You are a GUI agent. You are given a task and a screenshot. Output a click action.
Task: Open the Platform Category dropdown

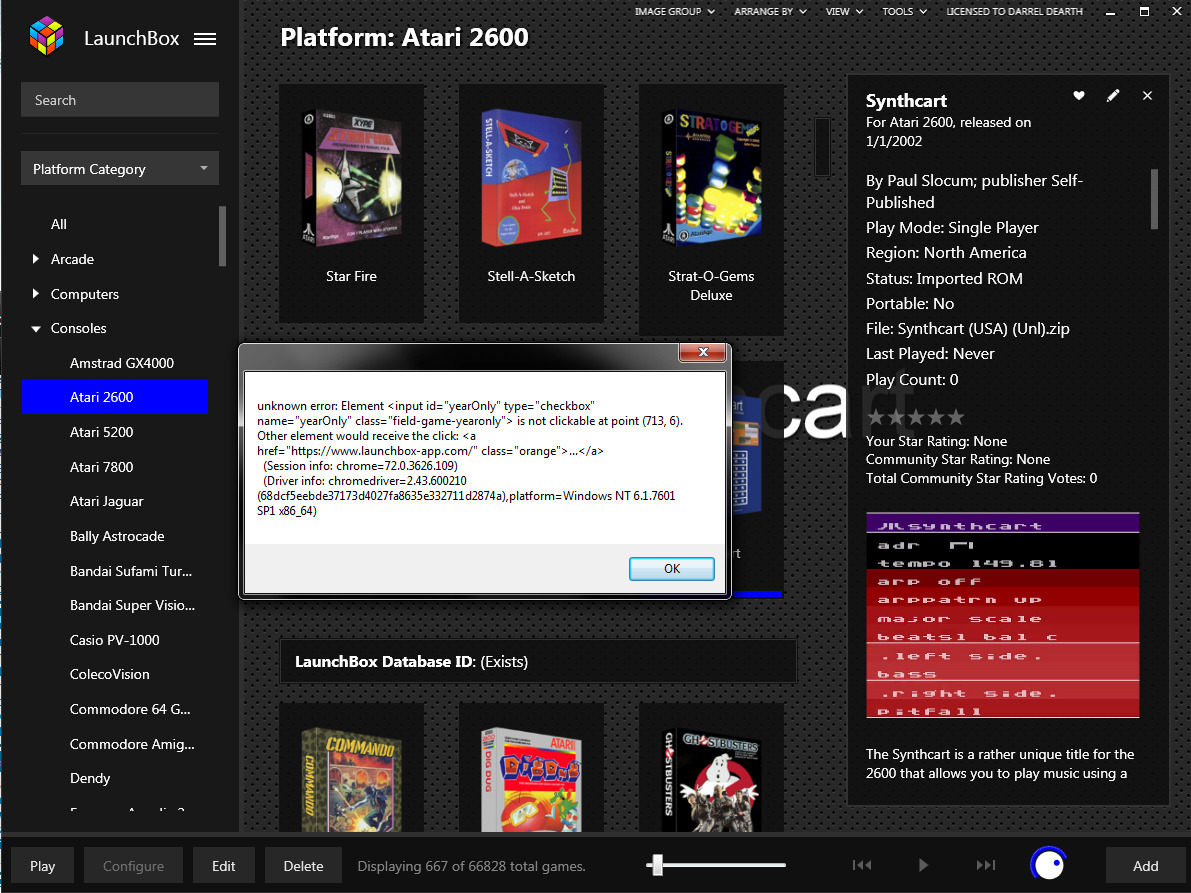(120, 169)
